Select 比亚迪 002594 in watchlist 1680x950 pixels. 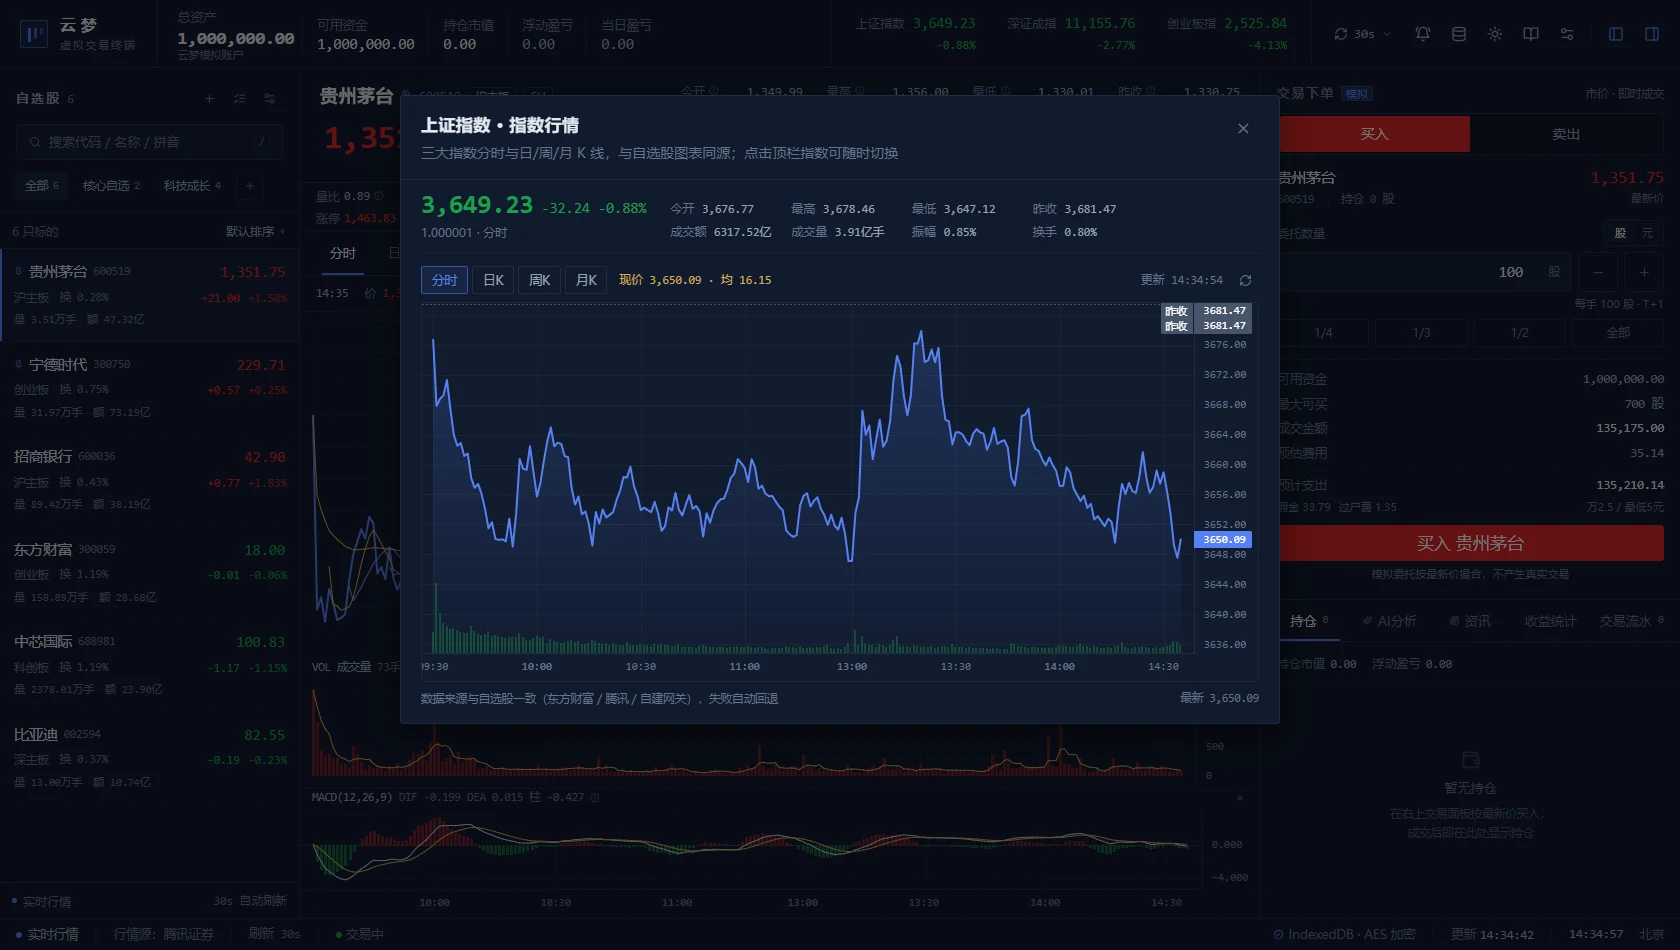(x=150, y=758)
